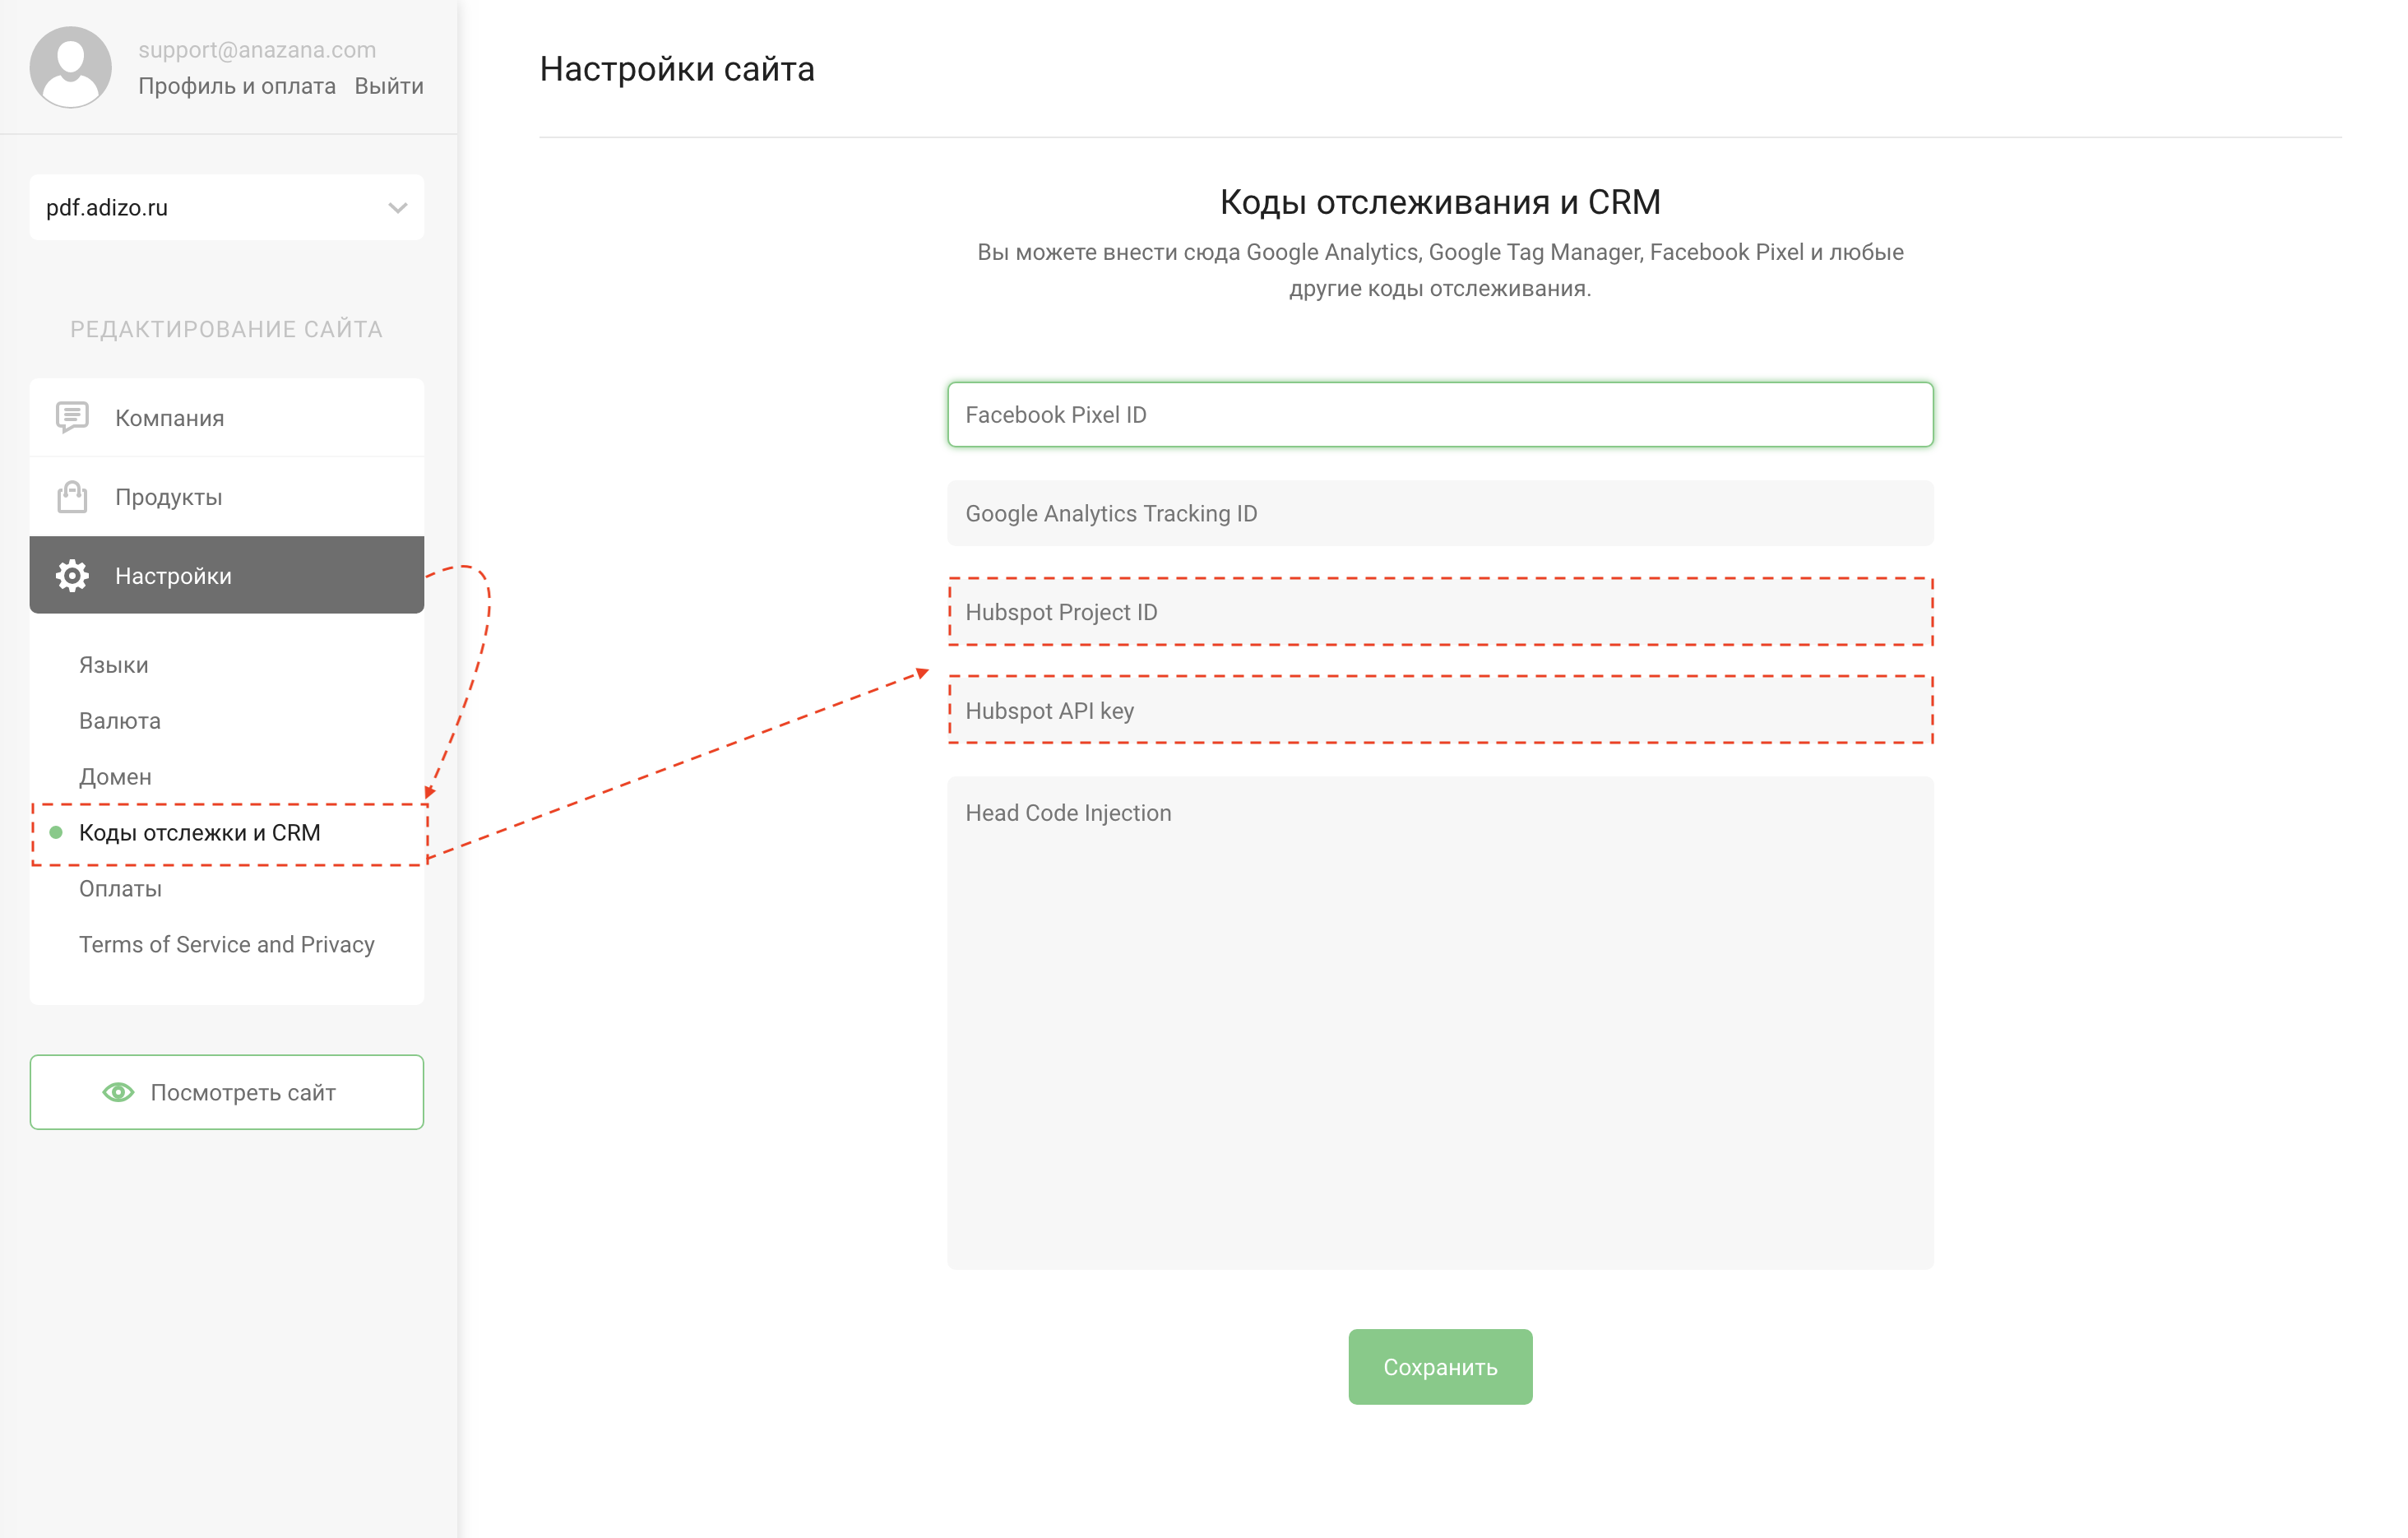Viewport: 2408px width, 1538px height.
Task: Expand the pdf.adizo.ru site dropdown chevron
Action: (x=398, y=208)
